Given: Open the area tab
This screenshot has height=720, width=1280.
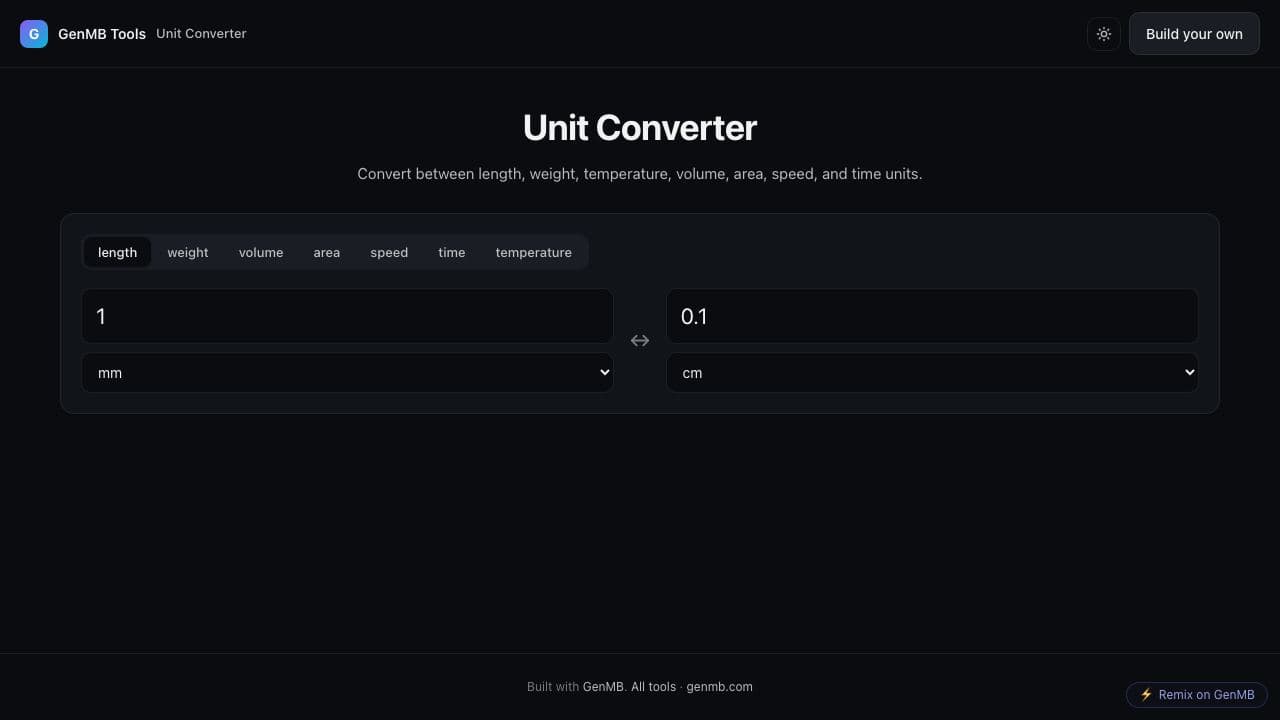Looking at the screenshot, I should [327, 252].
